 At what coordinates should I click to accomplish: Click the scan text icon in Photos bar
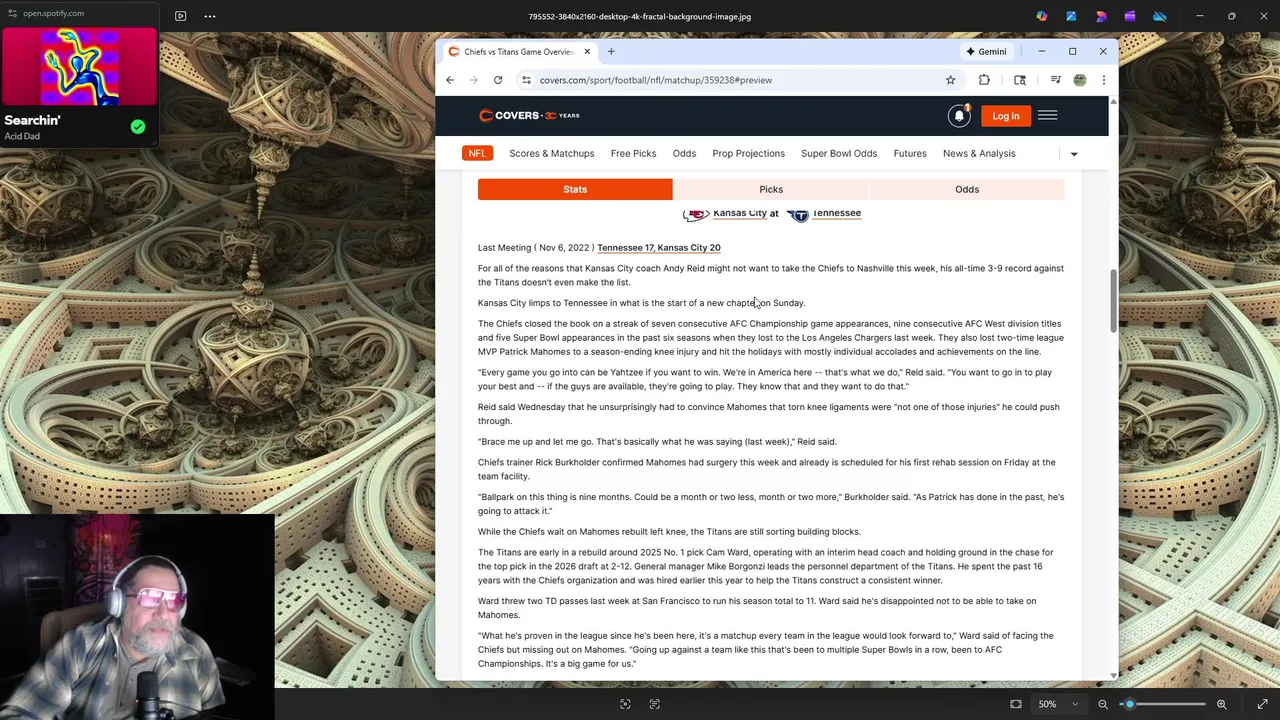coord(655,704)
